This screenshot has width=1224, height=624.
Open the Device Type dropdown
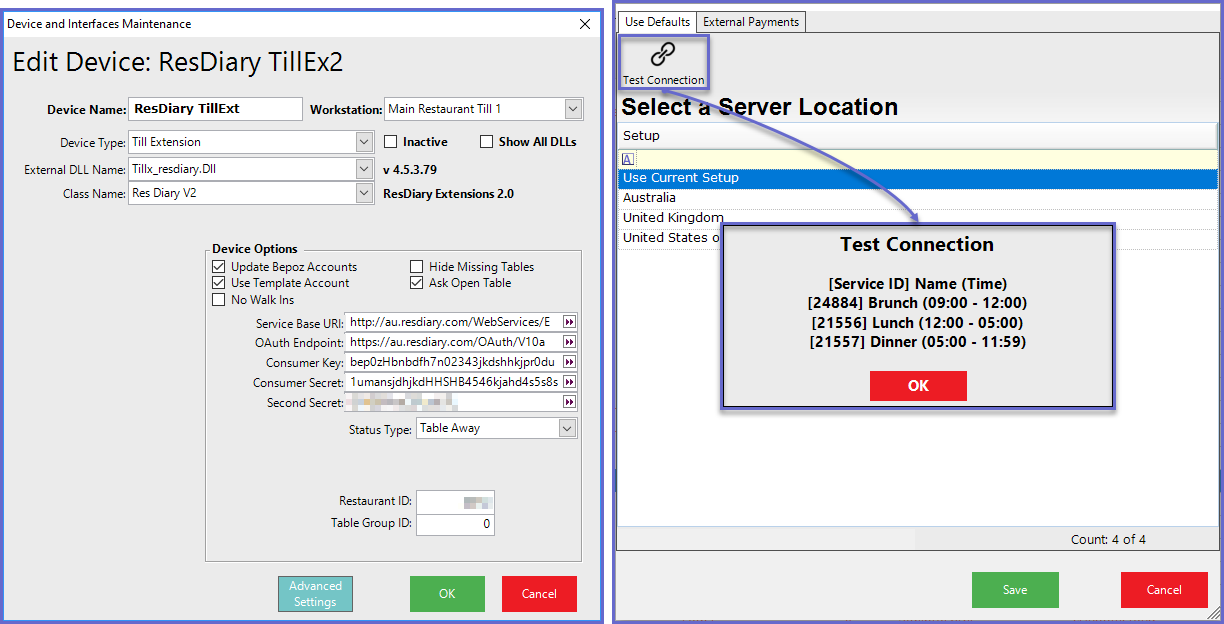(x=364, y=142)
